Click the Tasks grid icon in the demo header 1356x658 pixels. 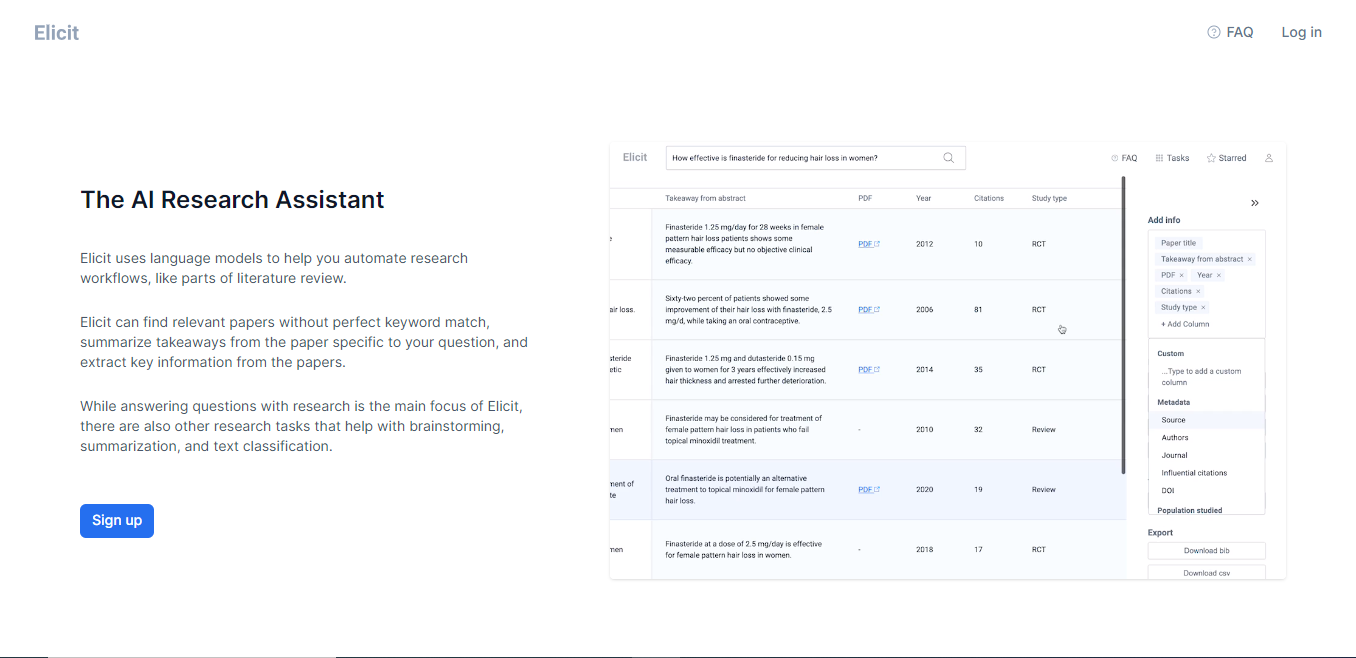click(x=1159, y=158)
